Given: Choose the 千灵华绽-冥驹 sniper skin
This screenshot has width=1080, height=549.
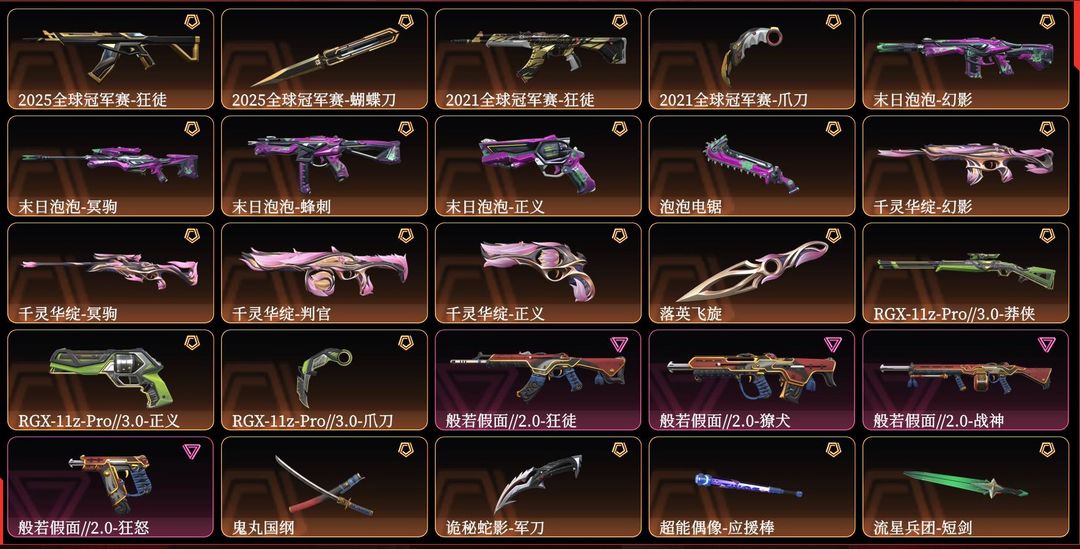Looking at the screenshot, I should coord(110,273).
